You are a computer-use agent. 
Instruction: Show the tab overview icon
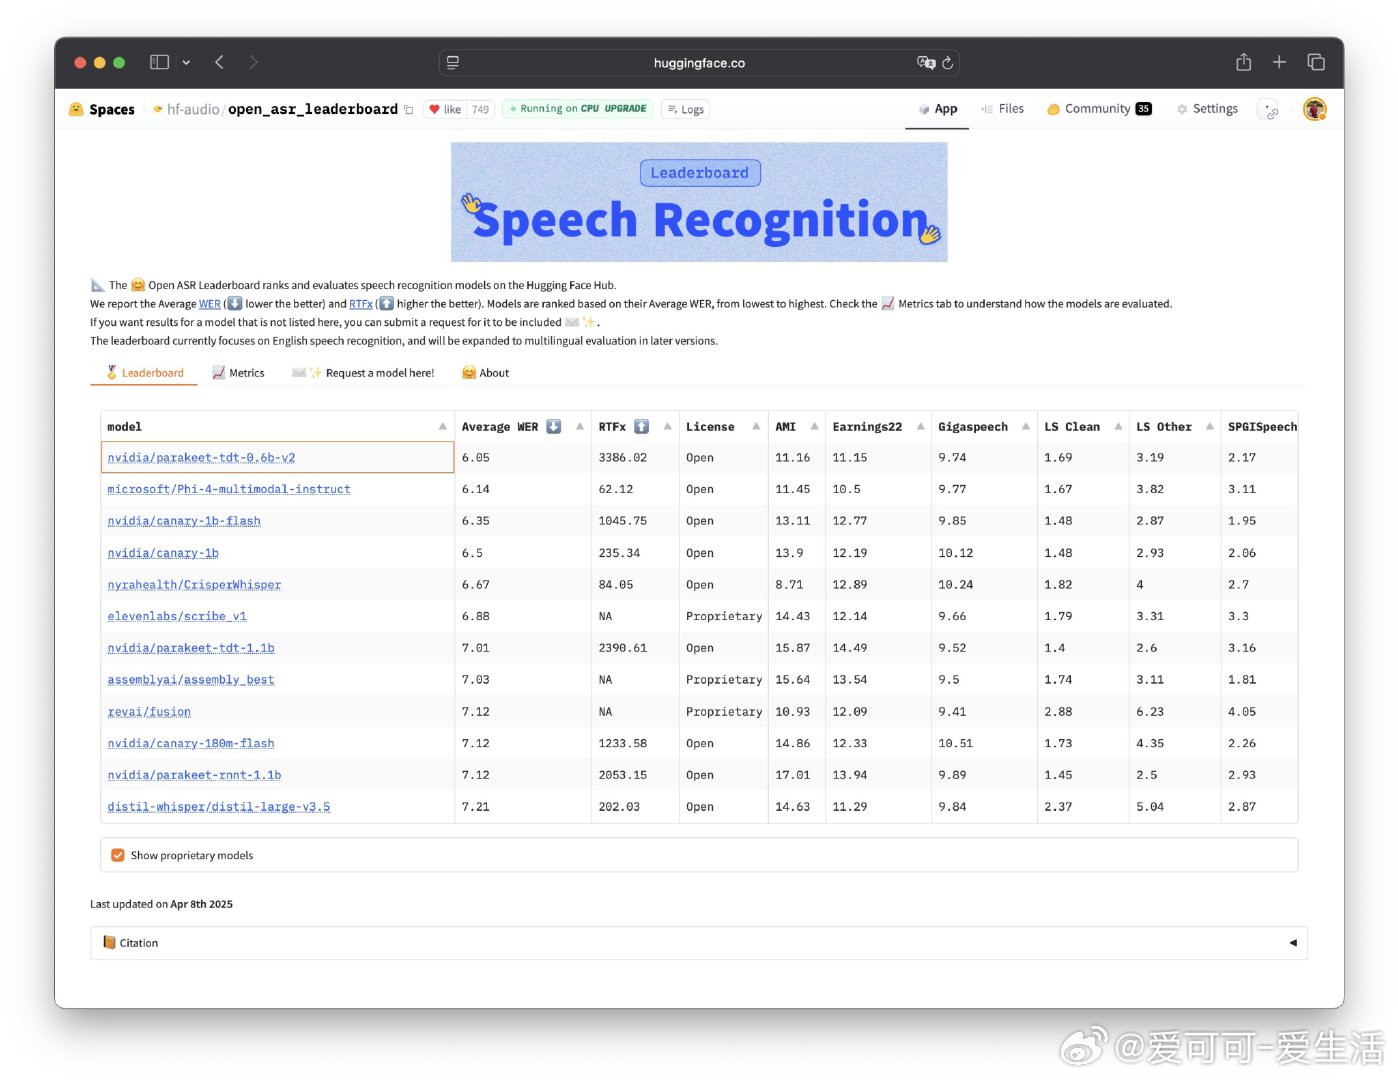tap(1316, 62)
